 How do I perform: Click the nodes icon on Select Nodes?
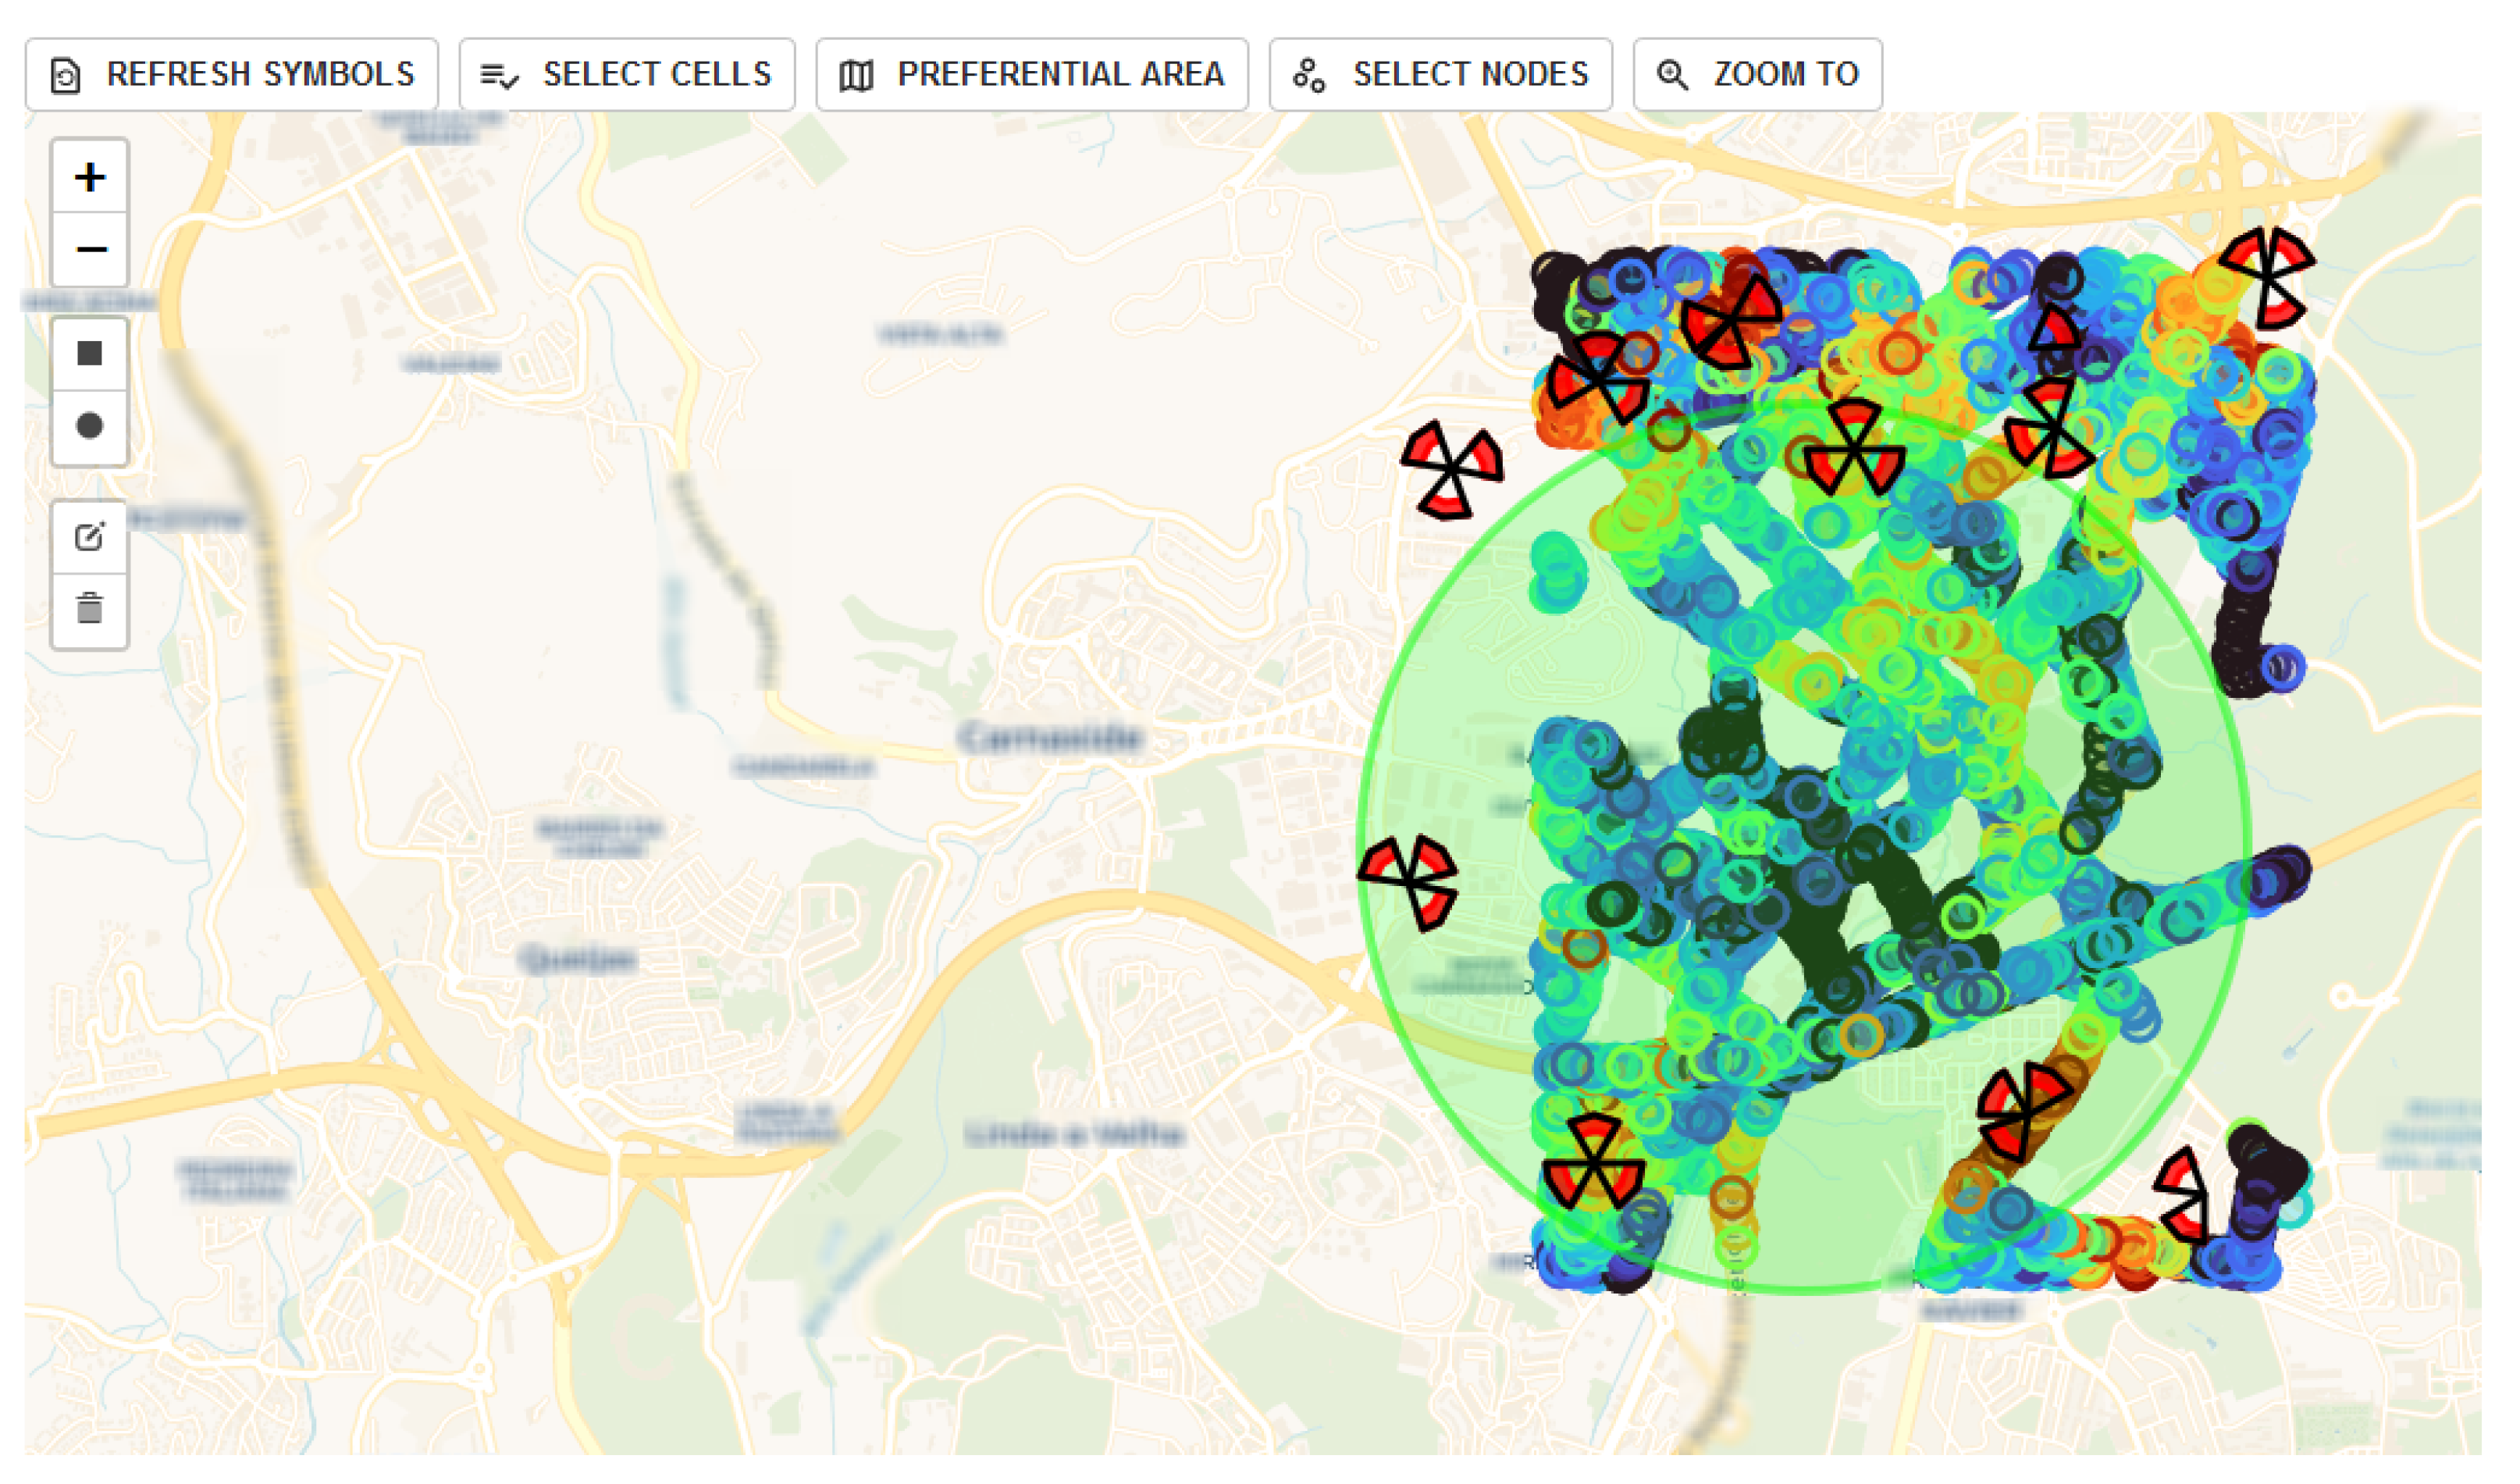pyautogui.click(x=1309, y=75)
